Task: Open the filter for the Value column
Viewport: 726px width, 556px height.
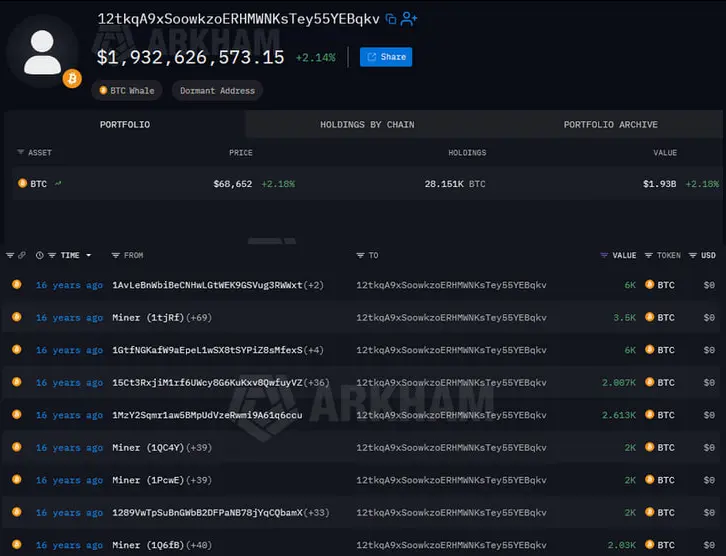Action: point(604,255)
